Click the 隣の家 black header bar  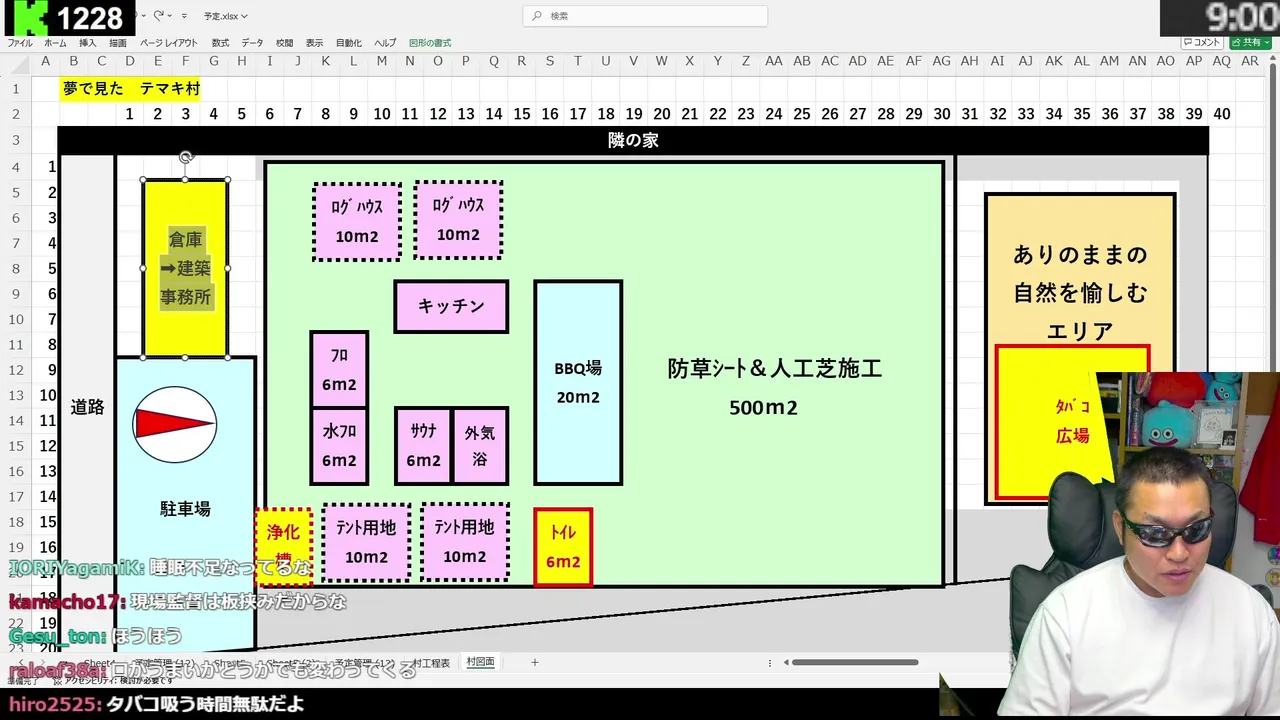633,141
